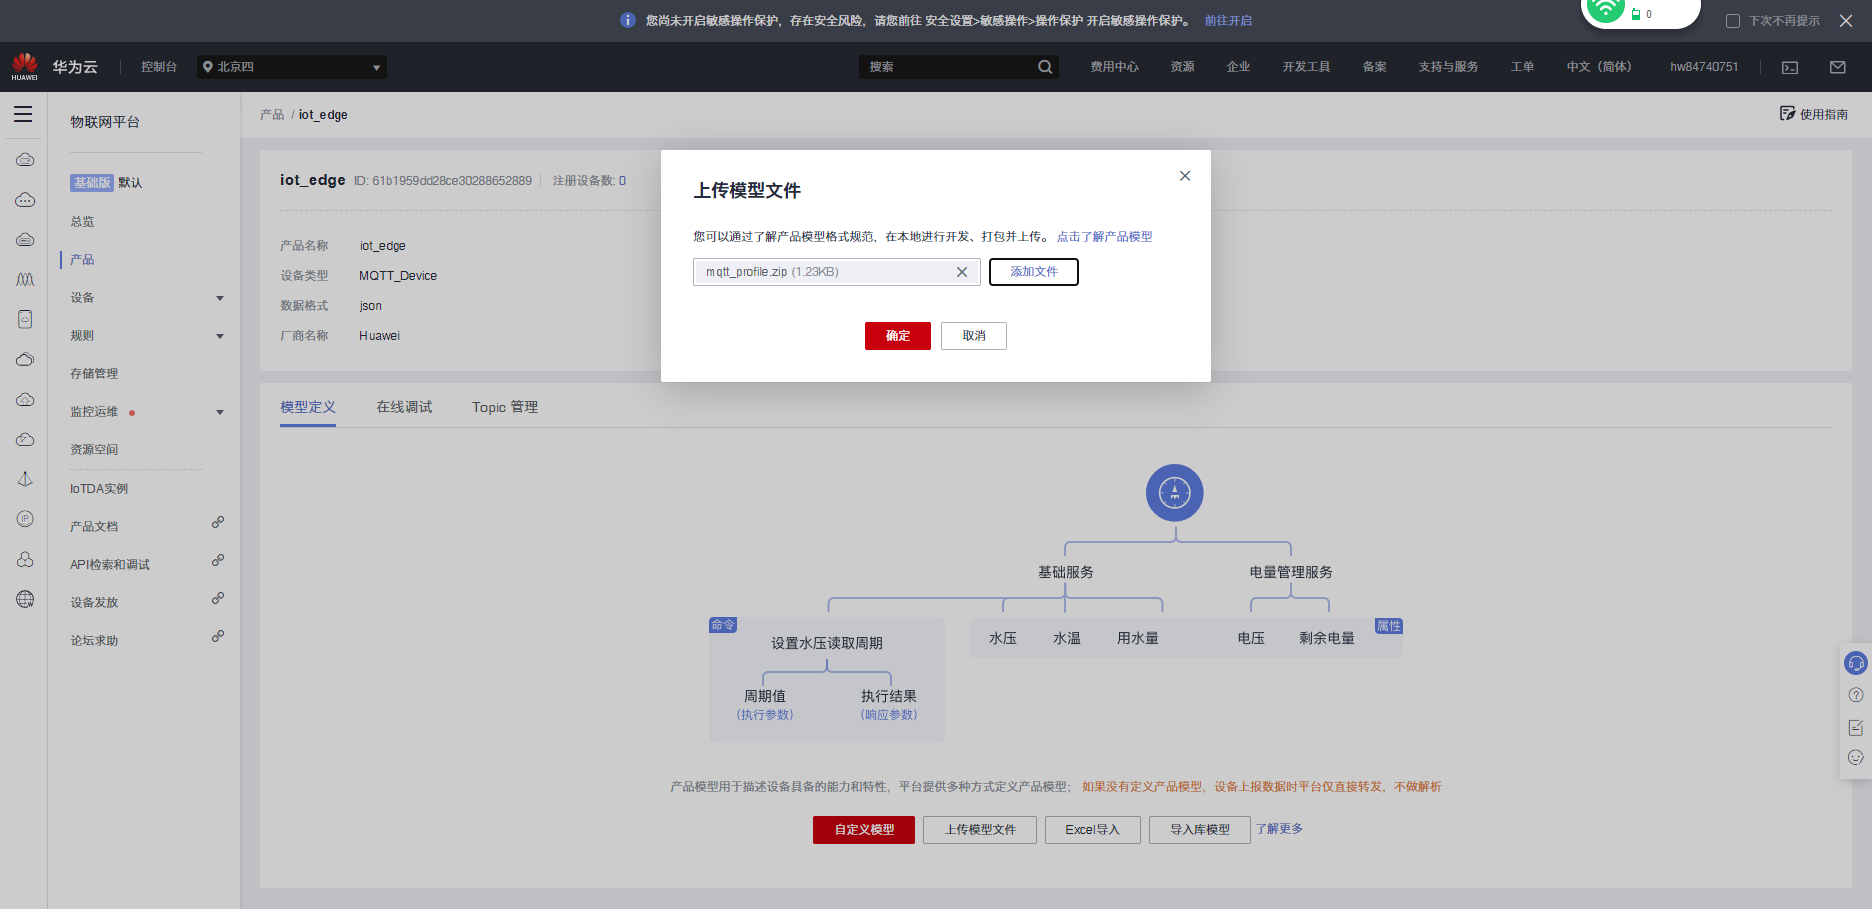Image resolution: width=1872 pixels, height=909 pixels.
Task: Click the 导入库模型 button
Action: [x=1200, y=830]
